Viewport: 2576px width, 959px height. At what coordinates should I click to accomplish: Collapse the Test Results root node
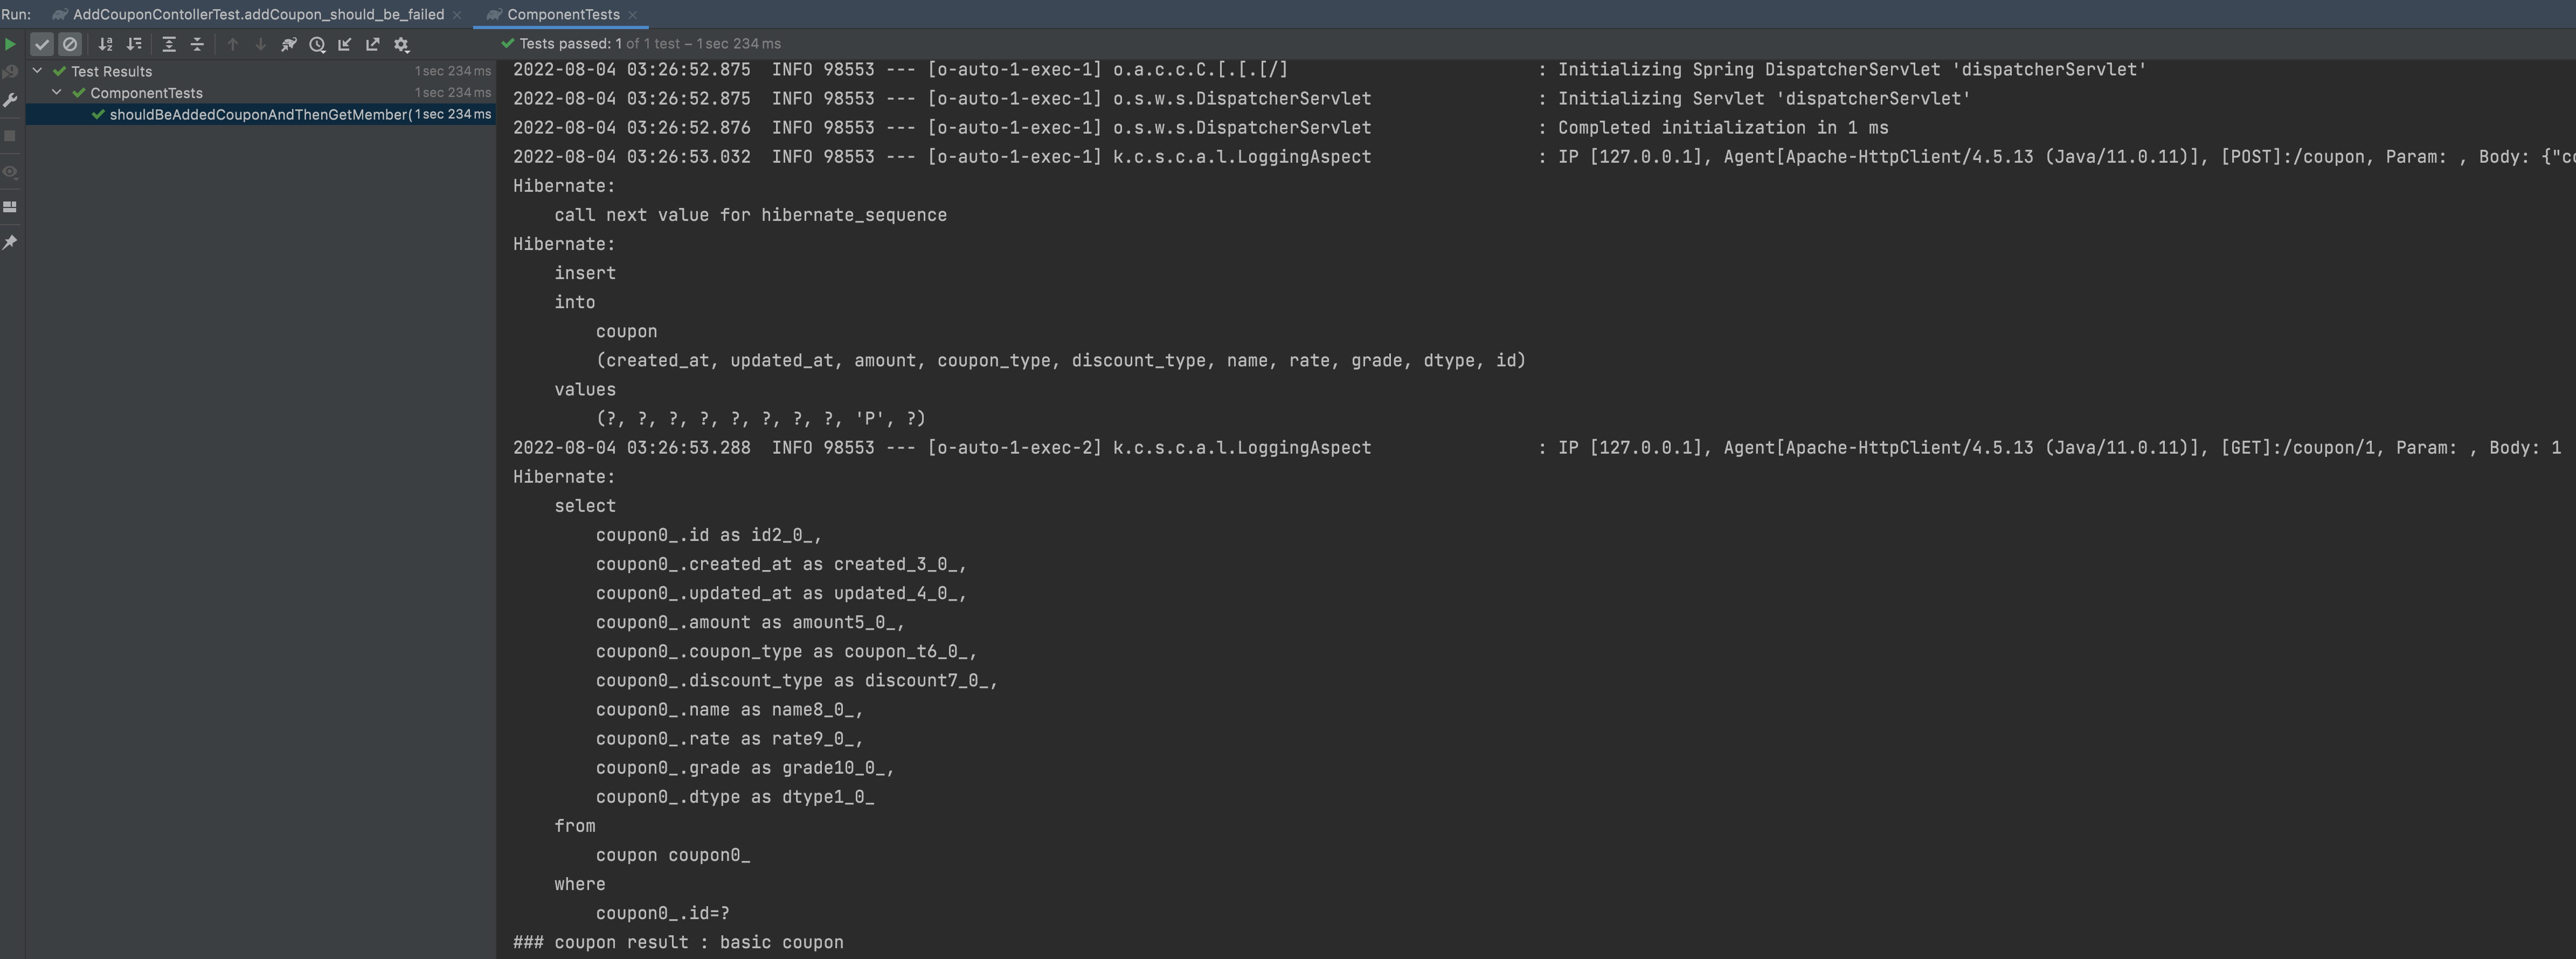(x=37, y=71)
